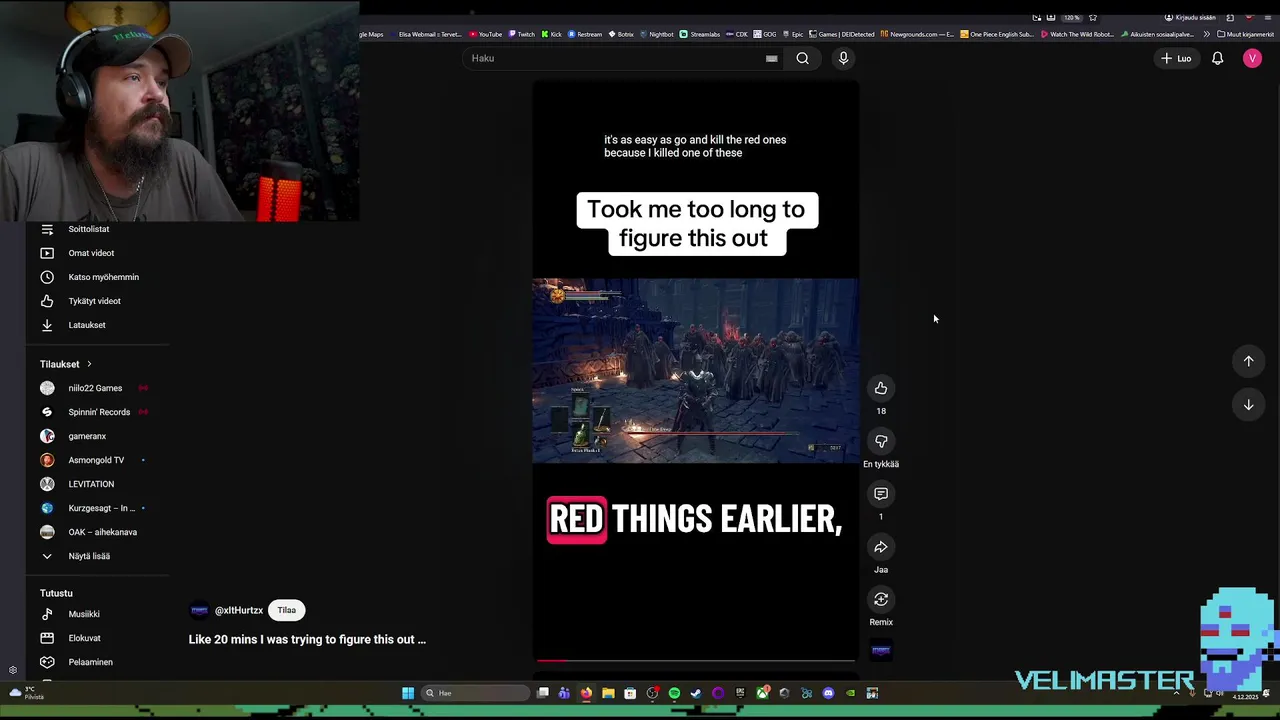
Task: Open the Short title text
Action: point(307,639)
